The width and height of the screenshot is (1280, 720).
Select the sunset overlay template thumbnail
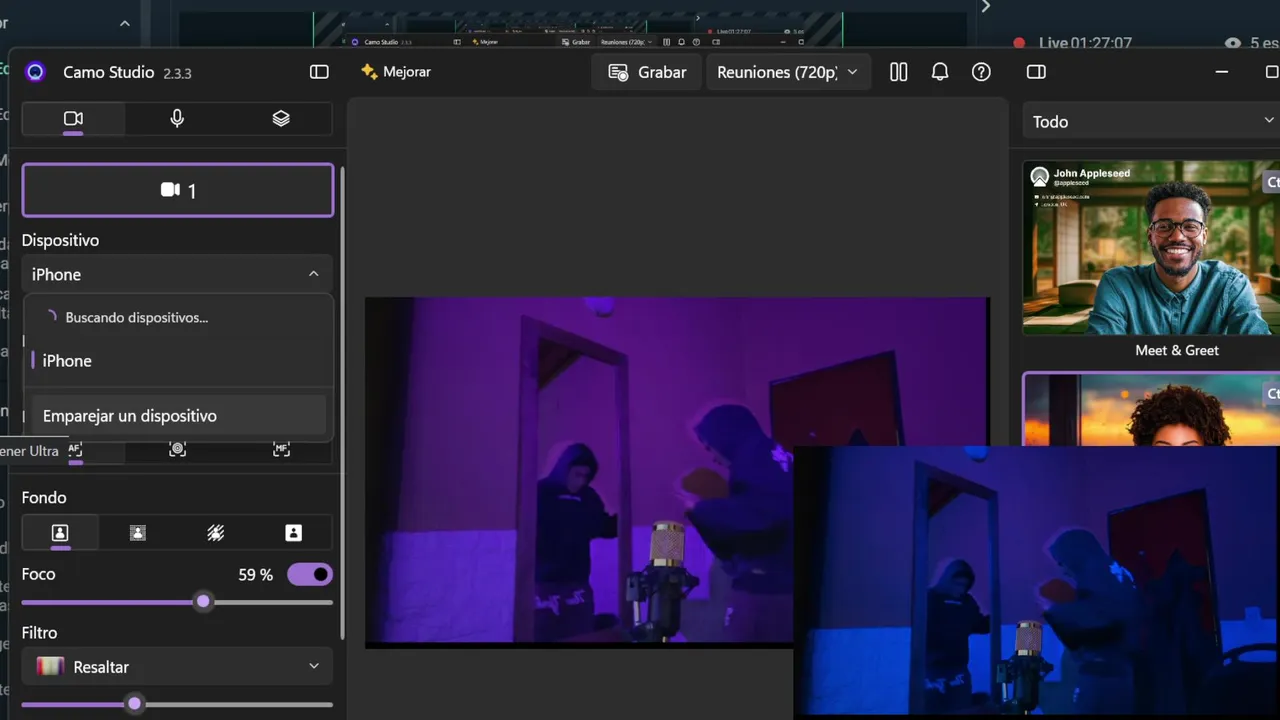tap(1151, 409)
